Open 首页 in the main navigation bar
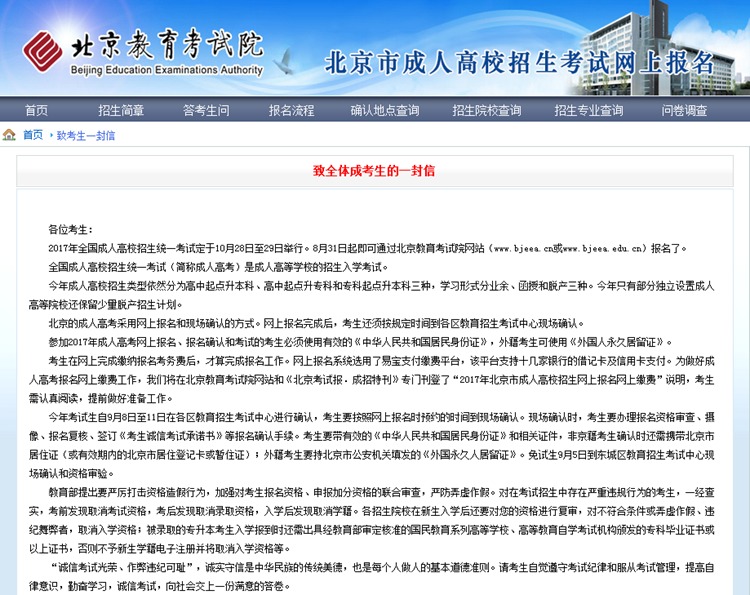The height and width of the screenshot is (595, 750). pyautogui.click(x=36, y=110)
